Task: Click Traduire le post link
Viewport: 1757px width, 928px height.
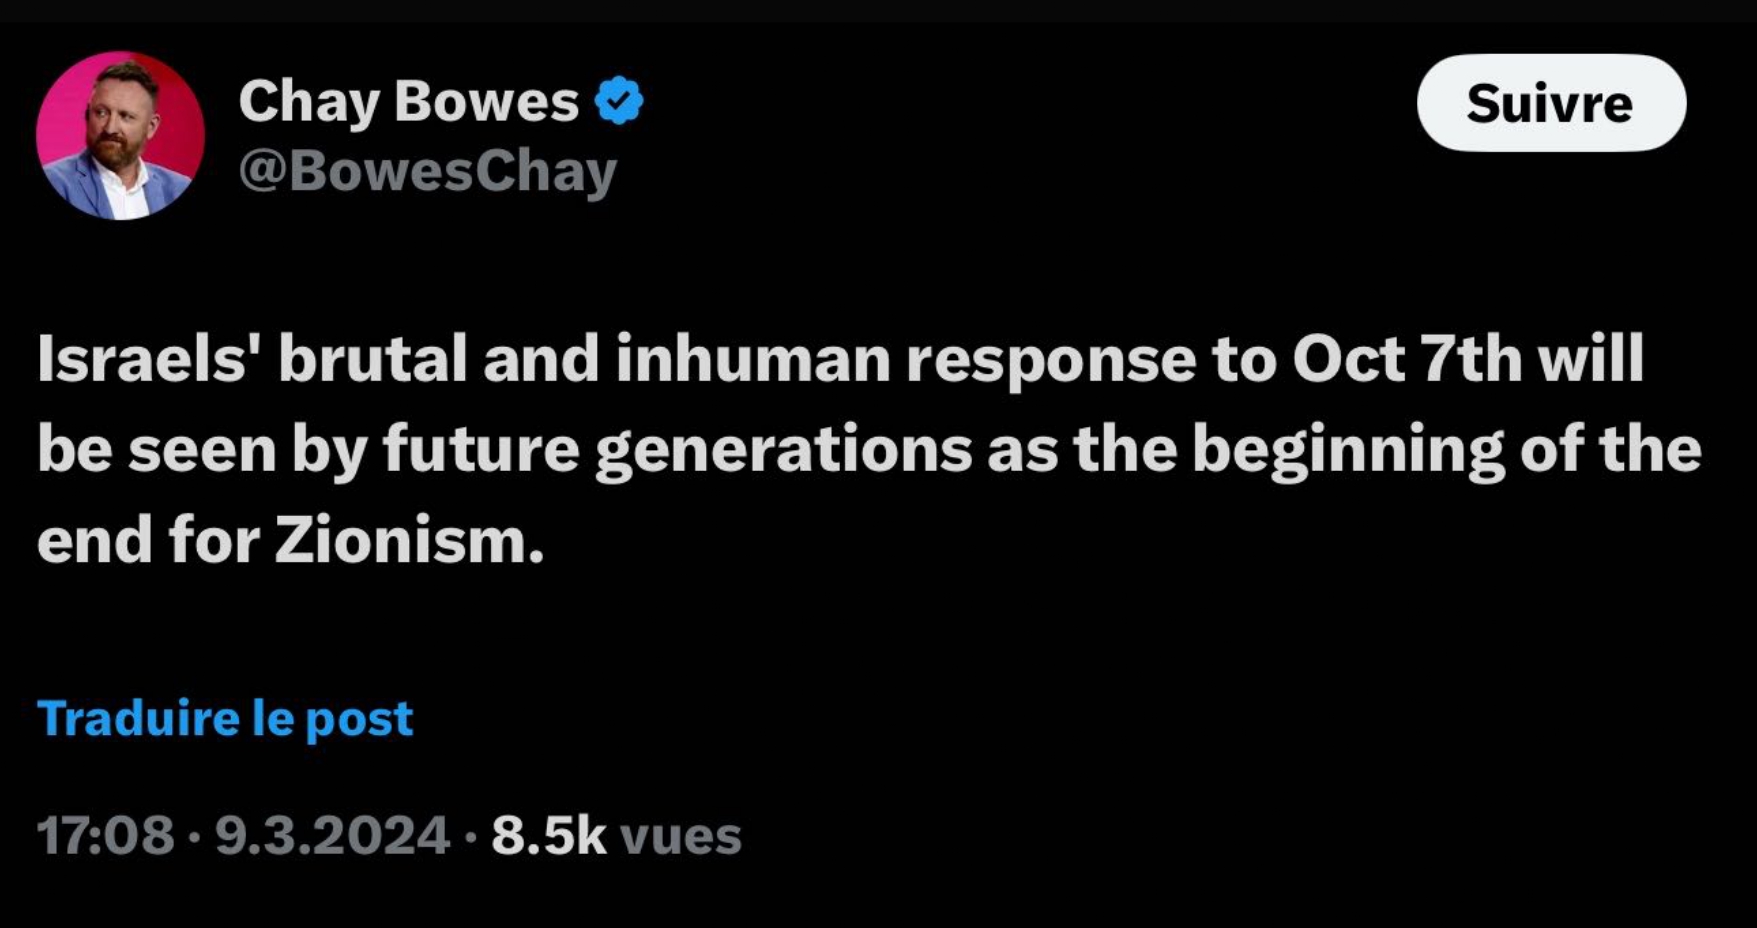Action: coord(225,718)
